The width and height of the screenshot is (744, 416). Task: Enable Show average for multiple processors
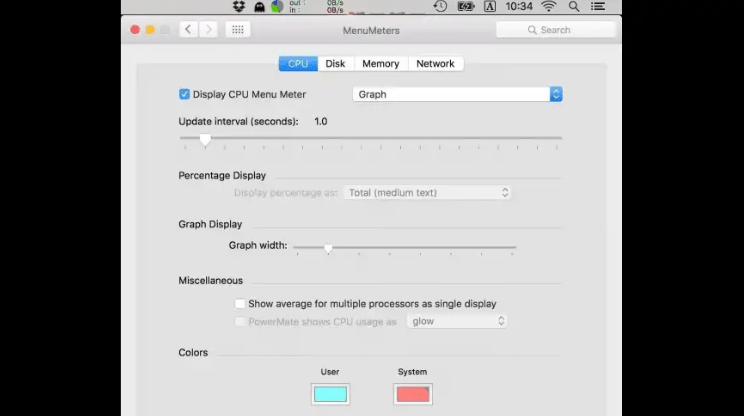[240, 304]
